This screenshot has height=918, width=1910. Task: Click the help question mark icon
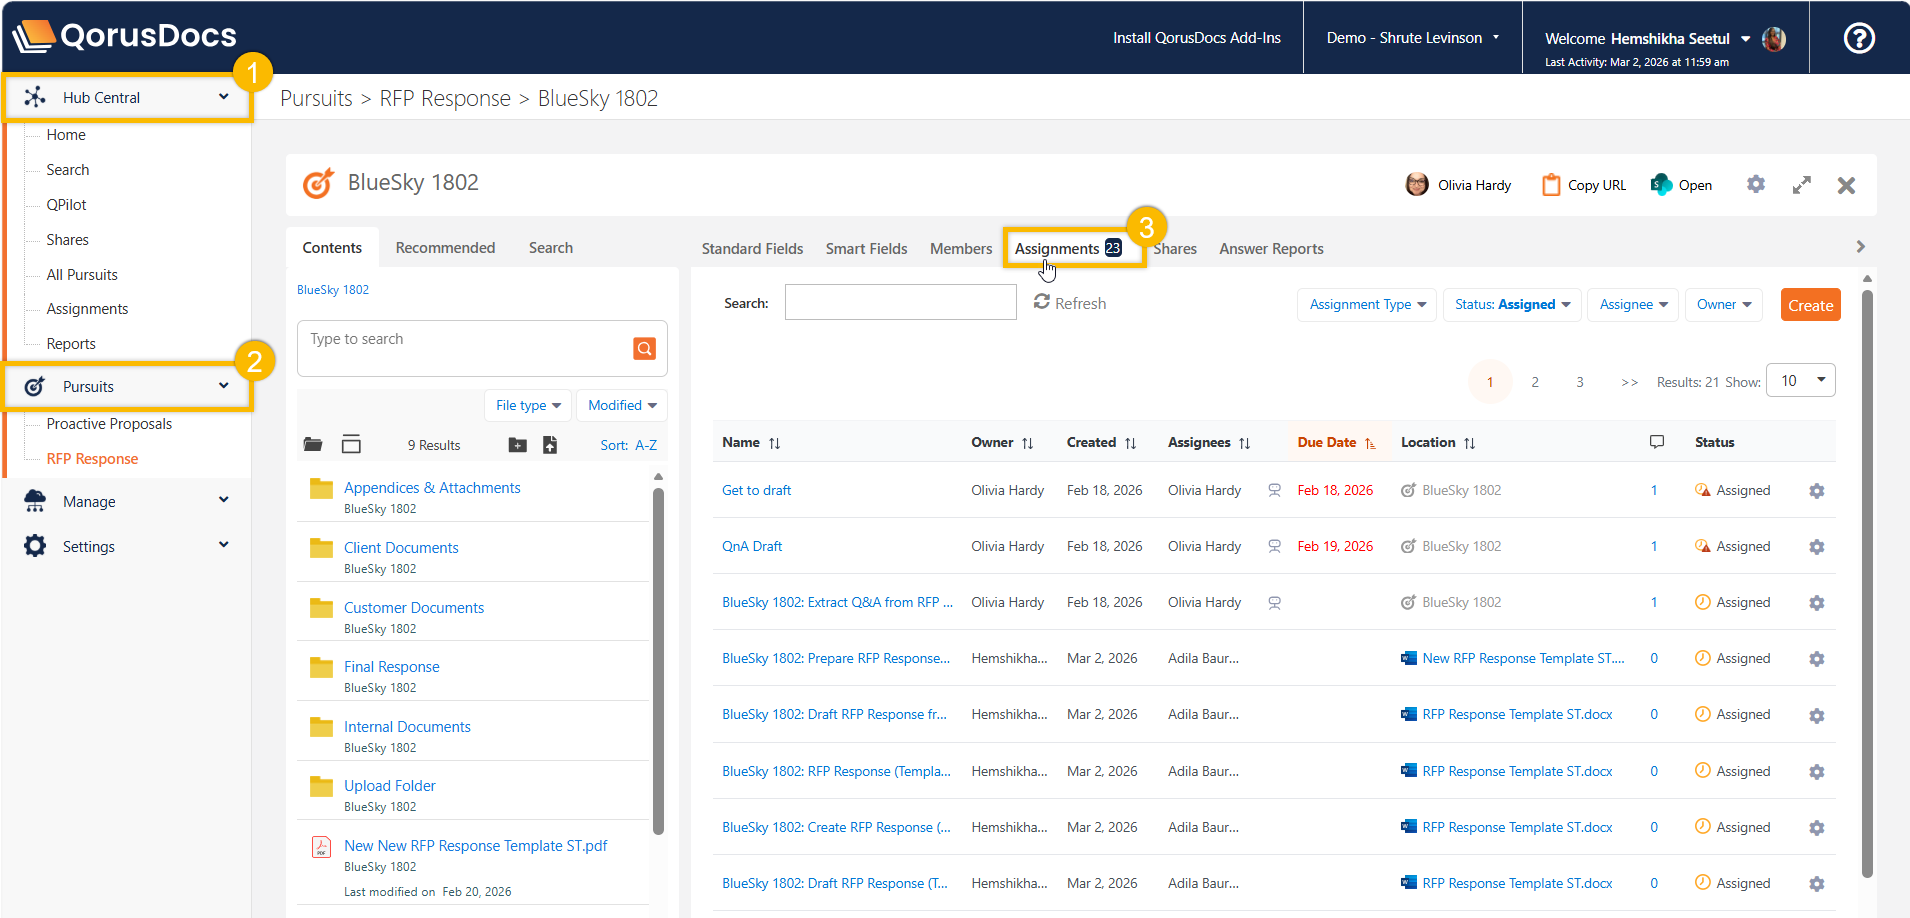point(1858,38)
